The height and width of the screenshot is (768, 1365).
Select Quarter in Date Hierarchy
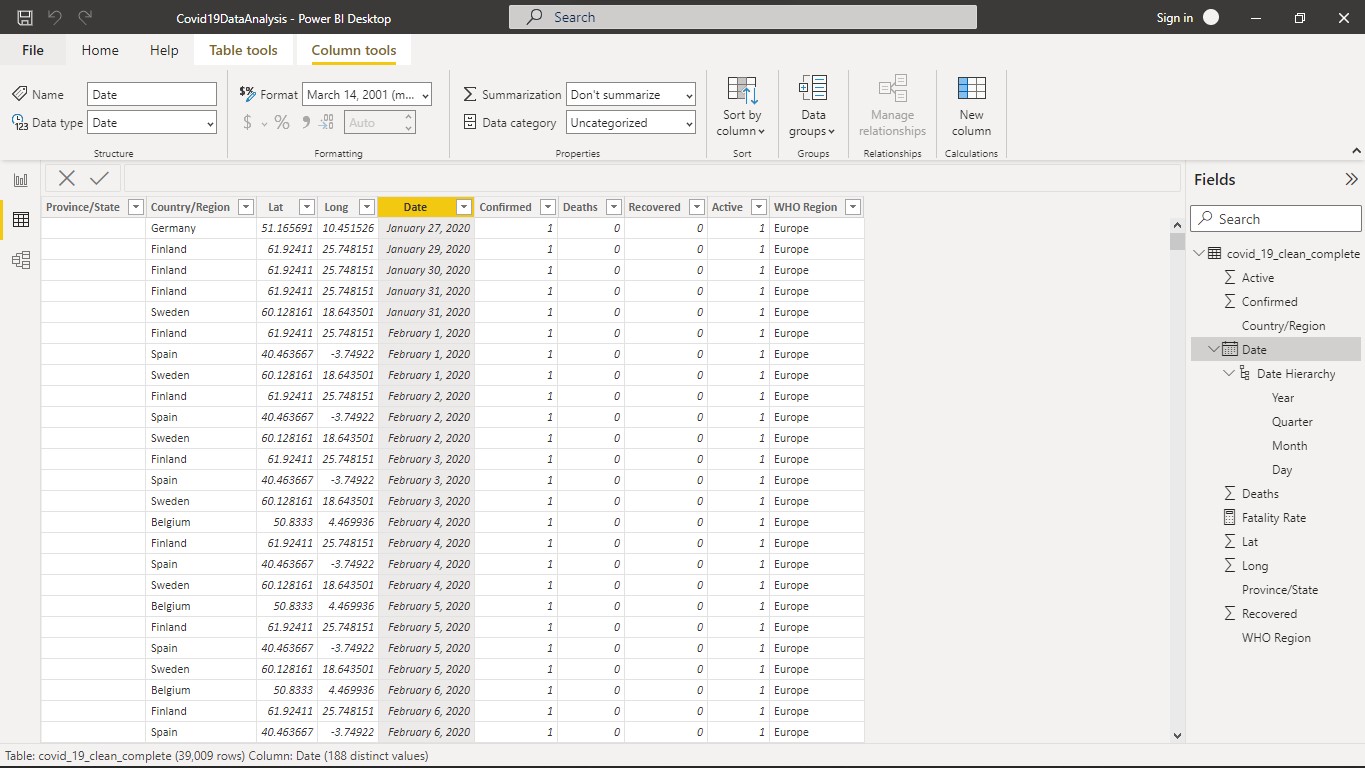1292,421
